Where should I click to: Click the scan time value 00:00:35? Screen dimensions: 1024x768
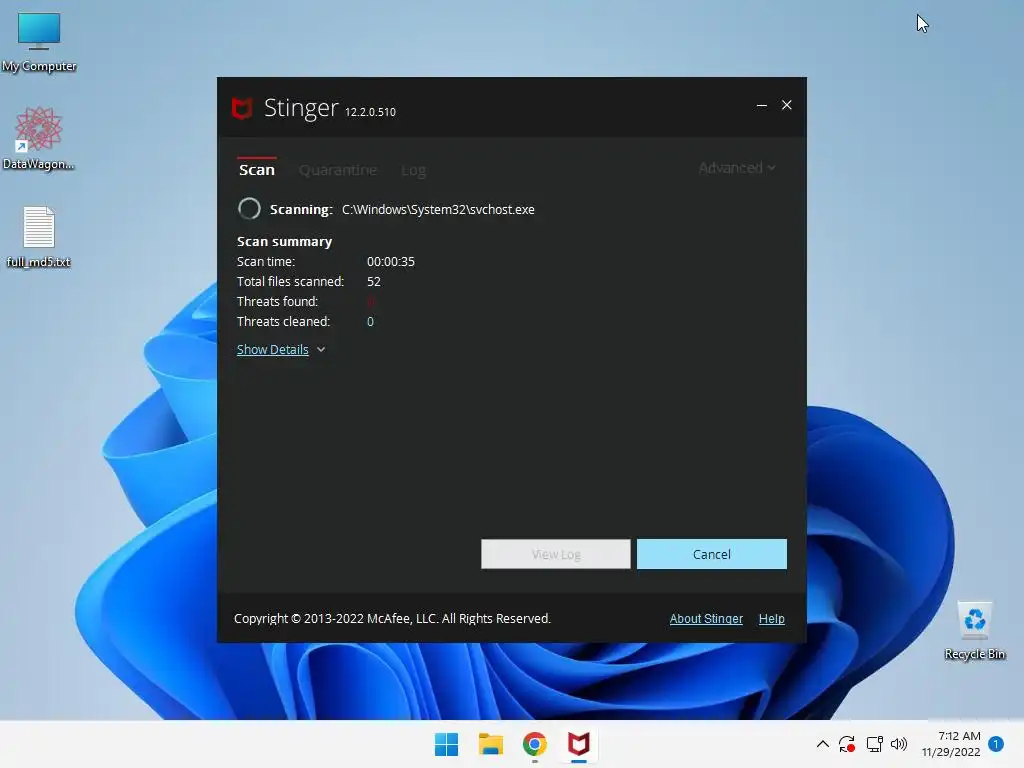click(x=391, y=261)
